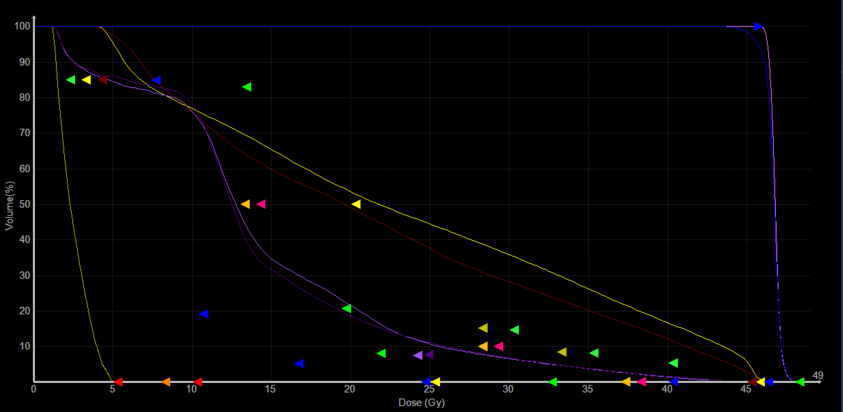Click the green marker at 83% volume near 13 Gy
The height and width of the screenshot is (412, 843).
pyautogui.click(x=247, y=87)
